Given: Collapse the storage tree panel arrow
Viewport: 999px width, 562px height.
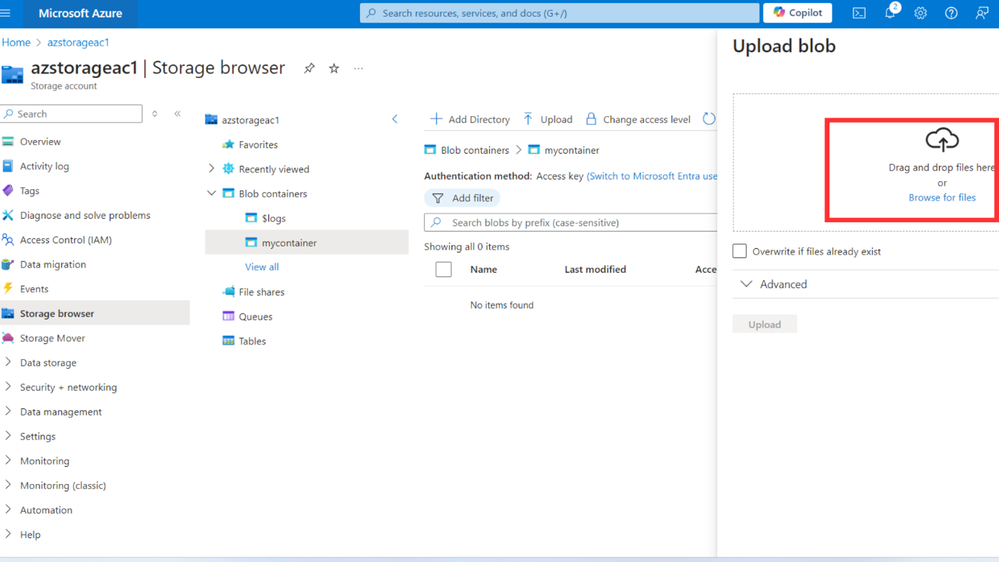Looking at the screenshot, I should coord(395,119).
